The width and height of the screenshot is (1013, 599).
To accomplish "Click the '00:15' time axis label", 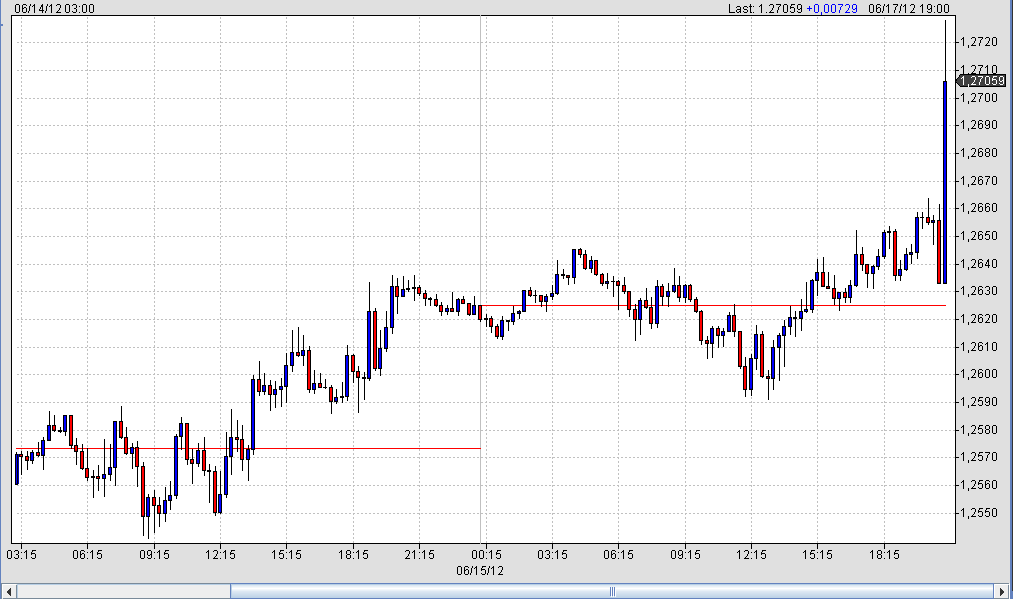I will coord(486,554).
